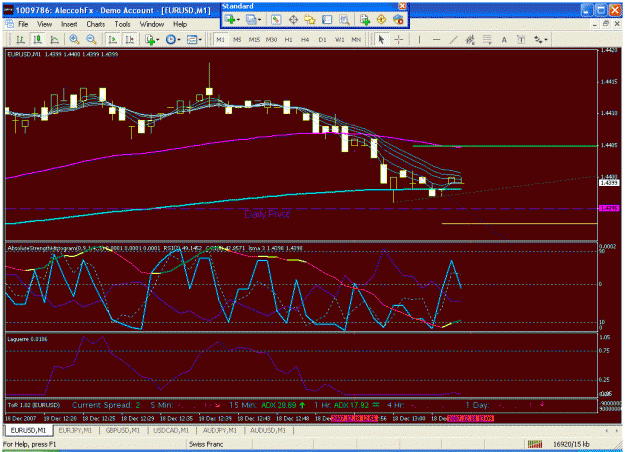Open the Terminal window icon
This screenshot has height=452, width=625.
[x=327, y=20]
